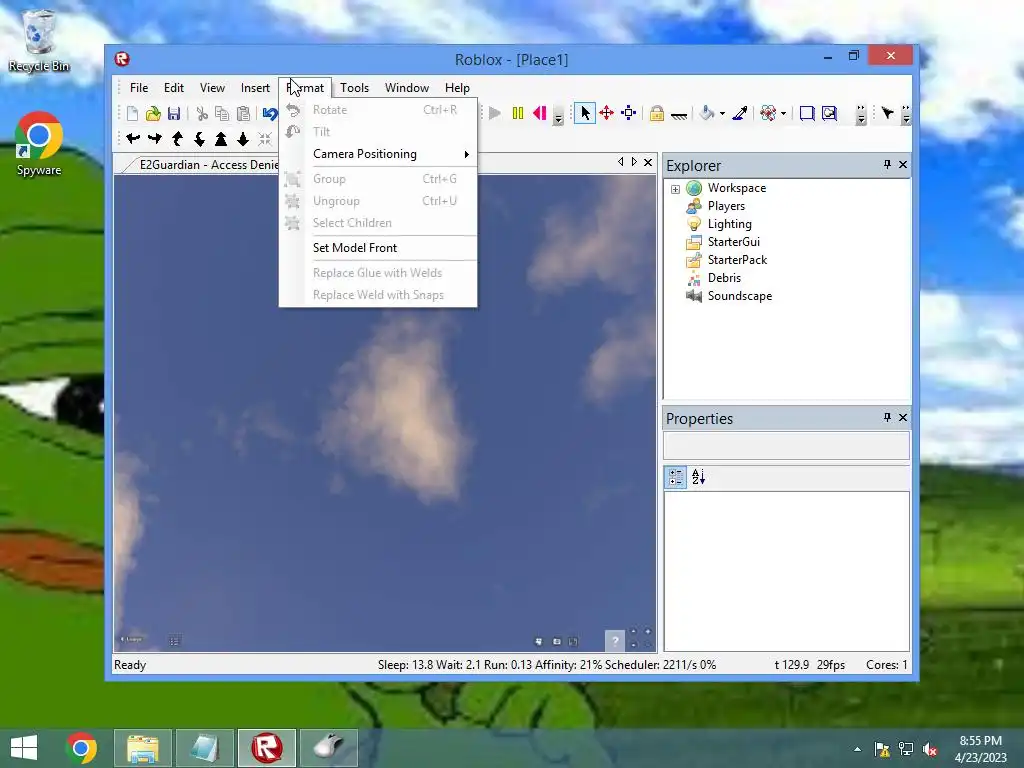
Task: Open the Window menu
Action: click(407, 88)
